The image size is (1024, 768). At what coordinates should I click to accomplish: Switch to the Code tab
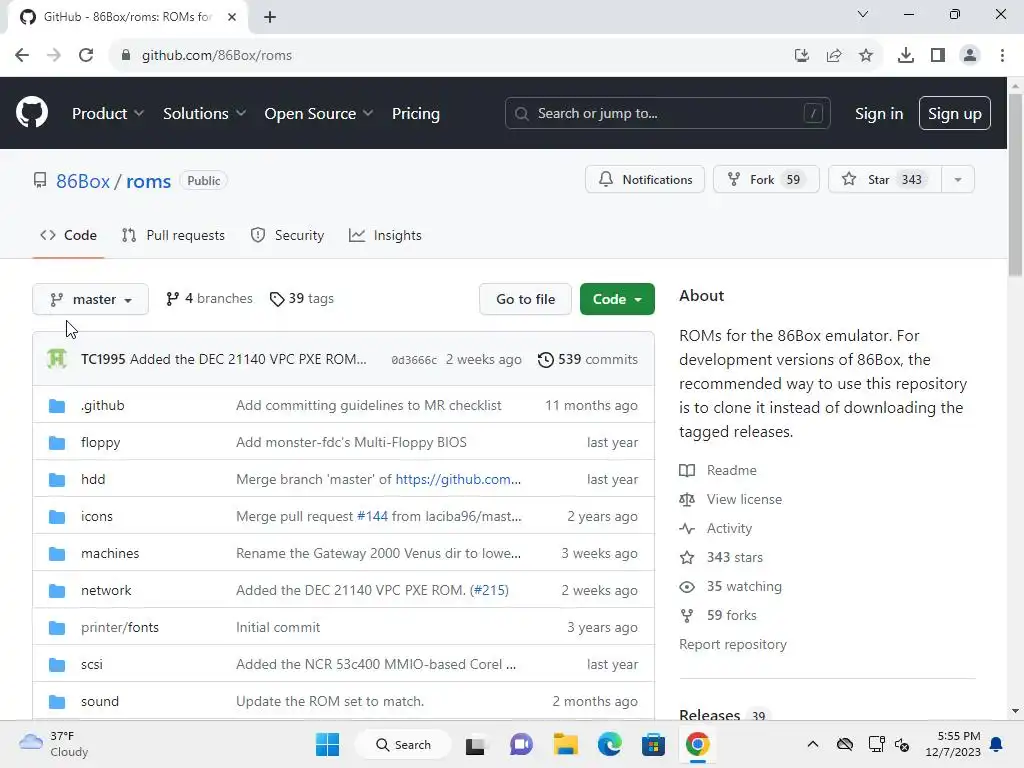coord(69,235)
